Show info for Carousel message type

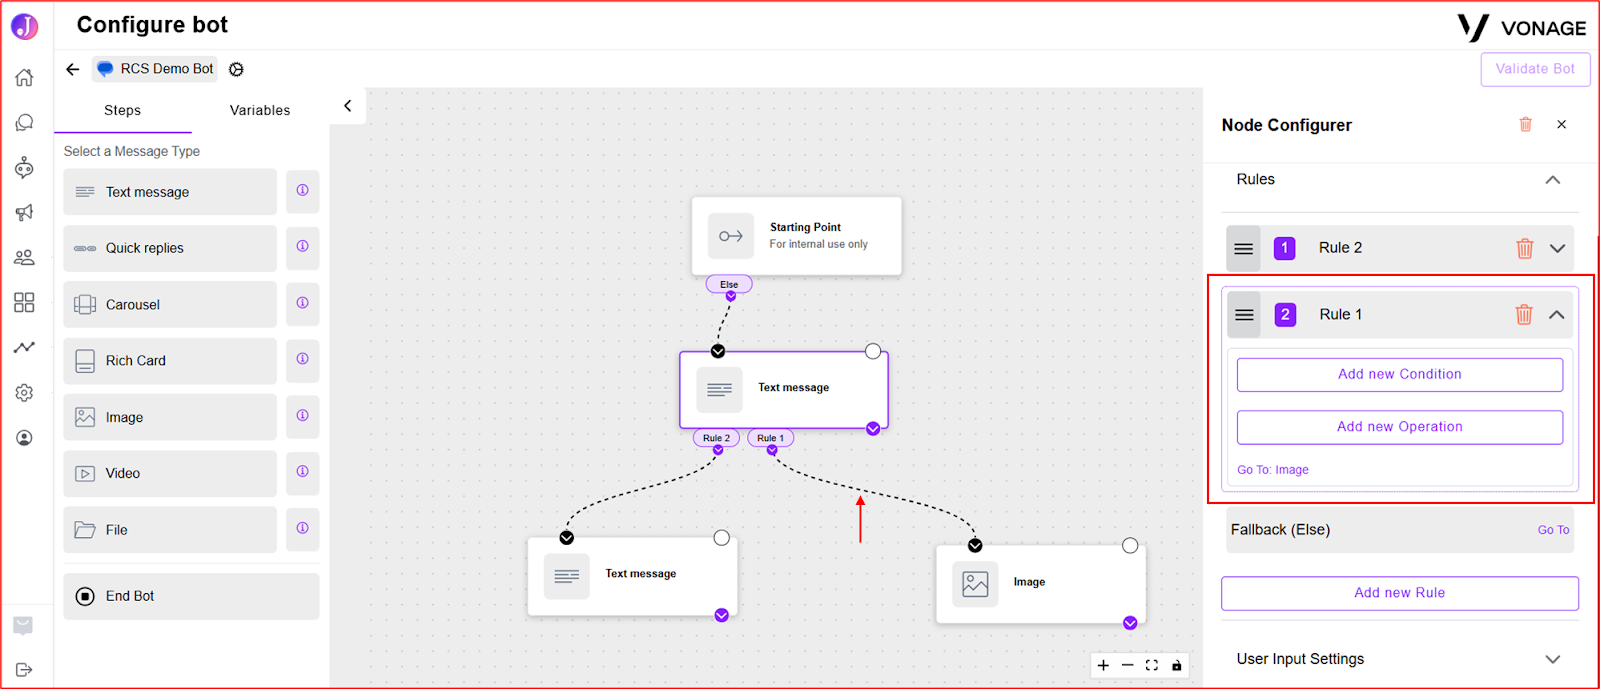(302, 304)
